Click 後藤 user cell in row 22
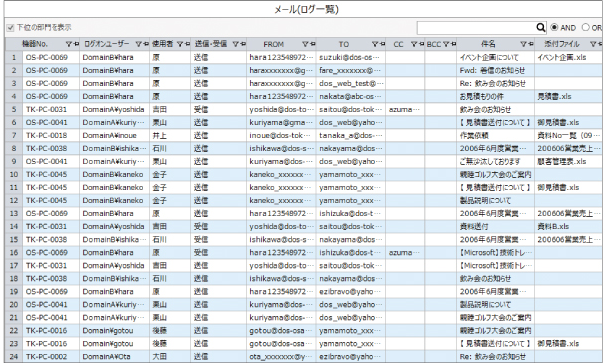The image size is (605, 363). point(160,331)
